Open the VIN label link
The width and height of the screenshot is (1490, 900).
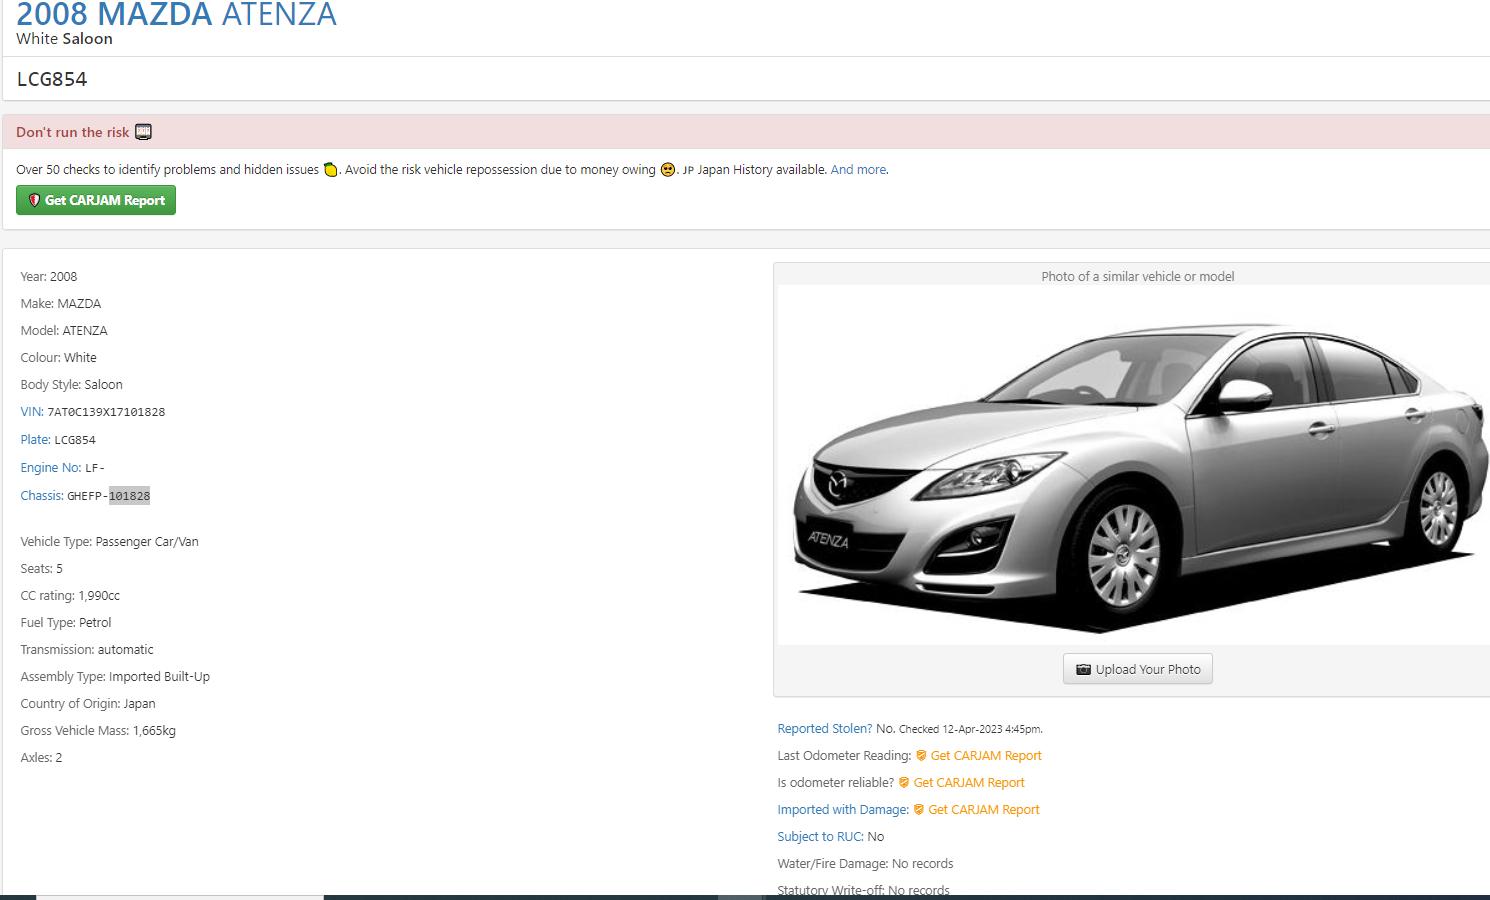31,411
